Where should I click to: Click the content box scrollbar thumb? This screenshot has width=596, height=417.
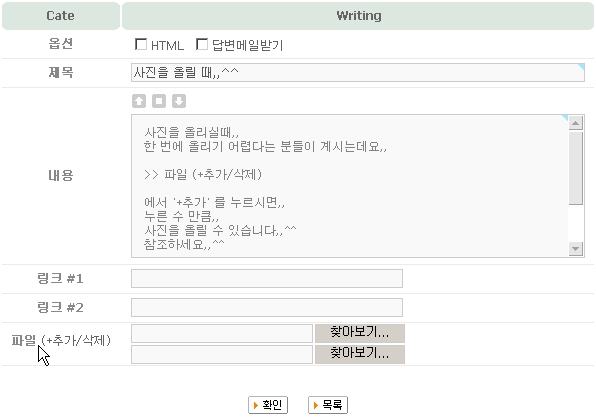coord(576,168)
